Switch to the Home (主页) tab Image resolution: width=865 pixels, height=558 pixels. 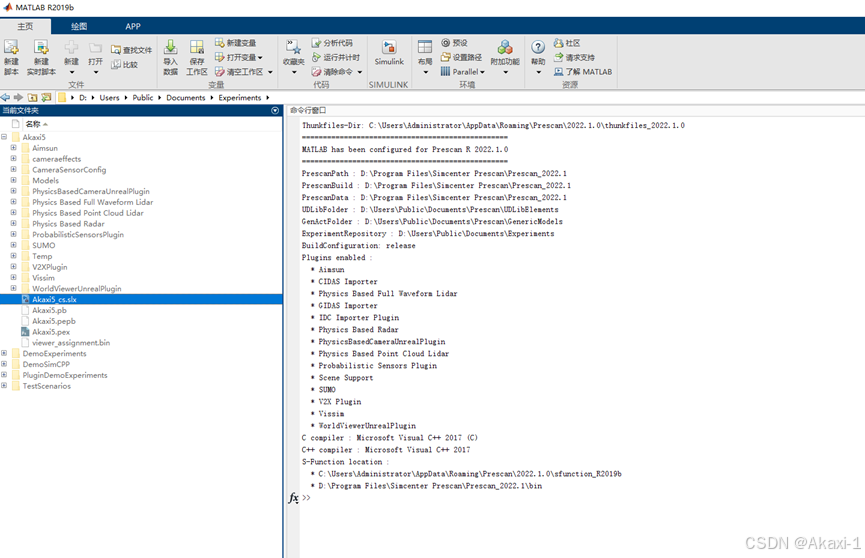pyautogui.click(x=25, y=26)
